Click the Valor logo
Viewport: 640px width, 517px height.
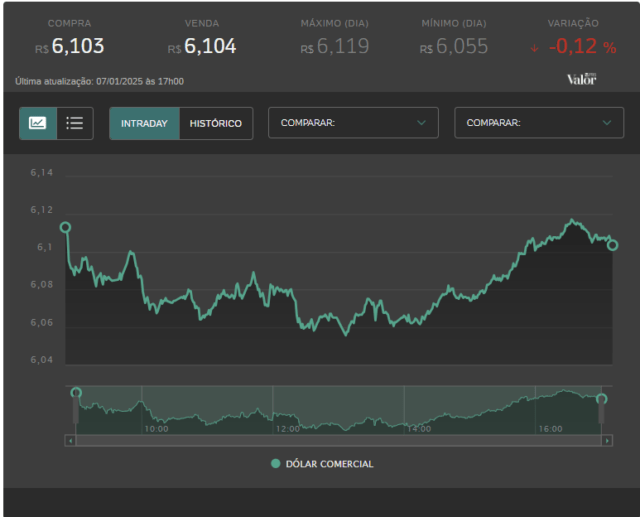(x=581, y=79)
